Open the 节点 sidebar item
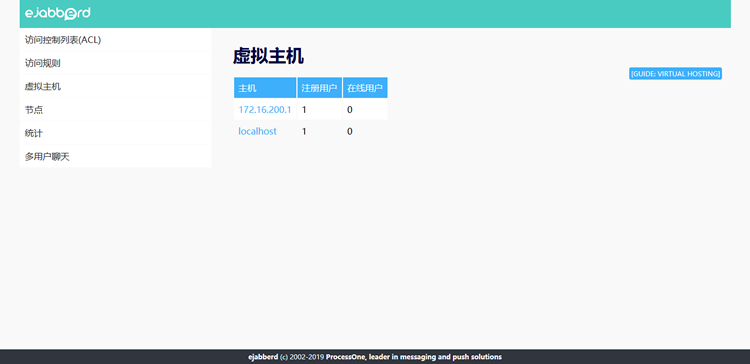Viewport: 750px width, 364px height. pyautogui.click(x=115, y=110)
